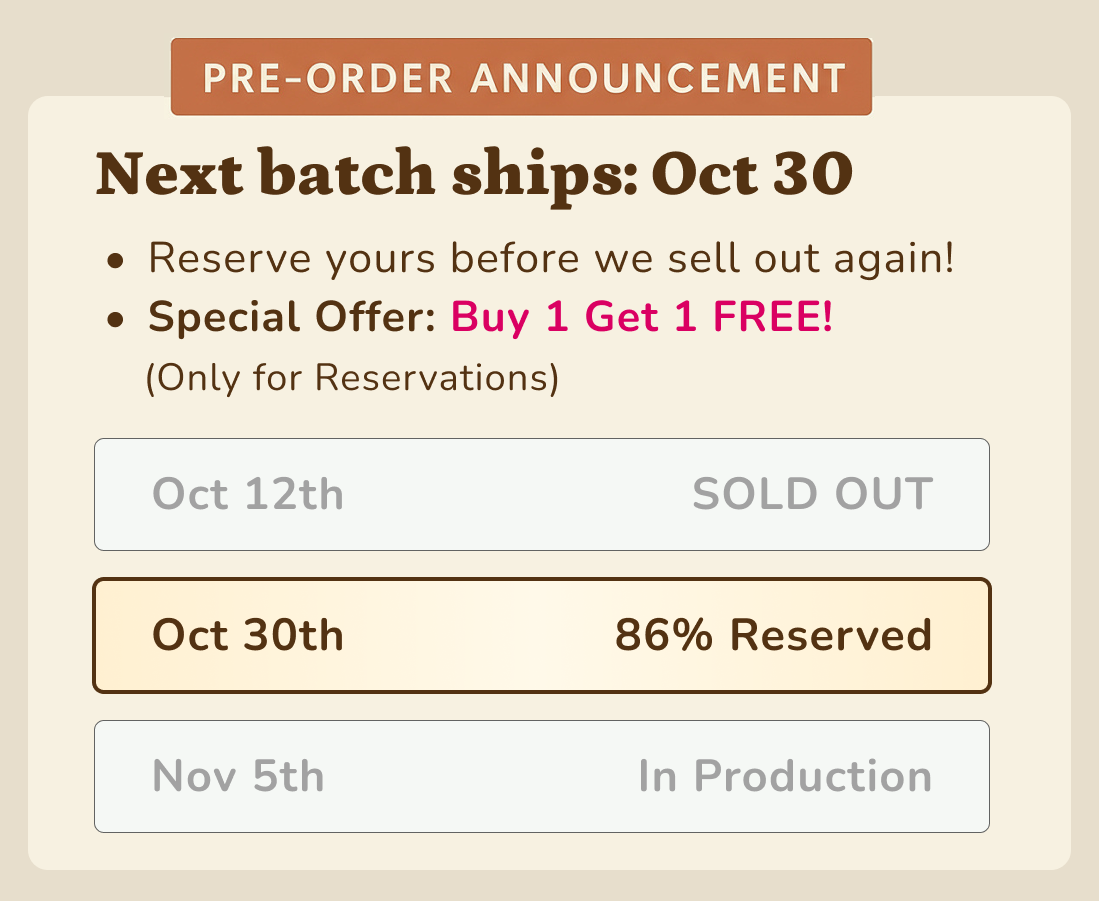1099x901 pixels.
Task: Click the "(Only for Reservations)" note
Action: (351, 378)
